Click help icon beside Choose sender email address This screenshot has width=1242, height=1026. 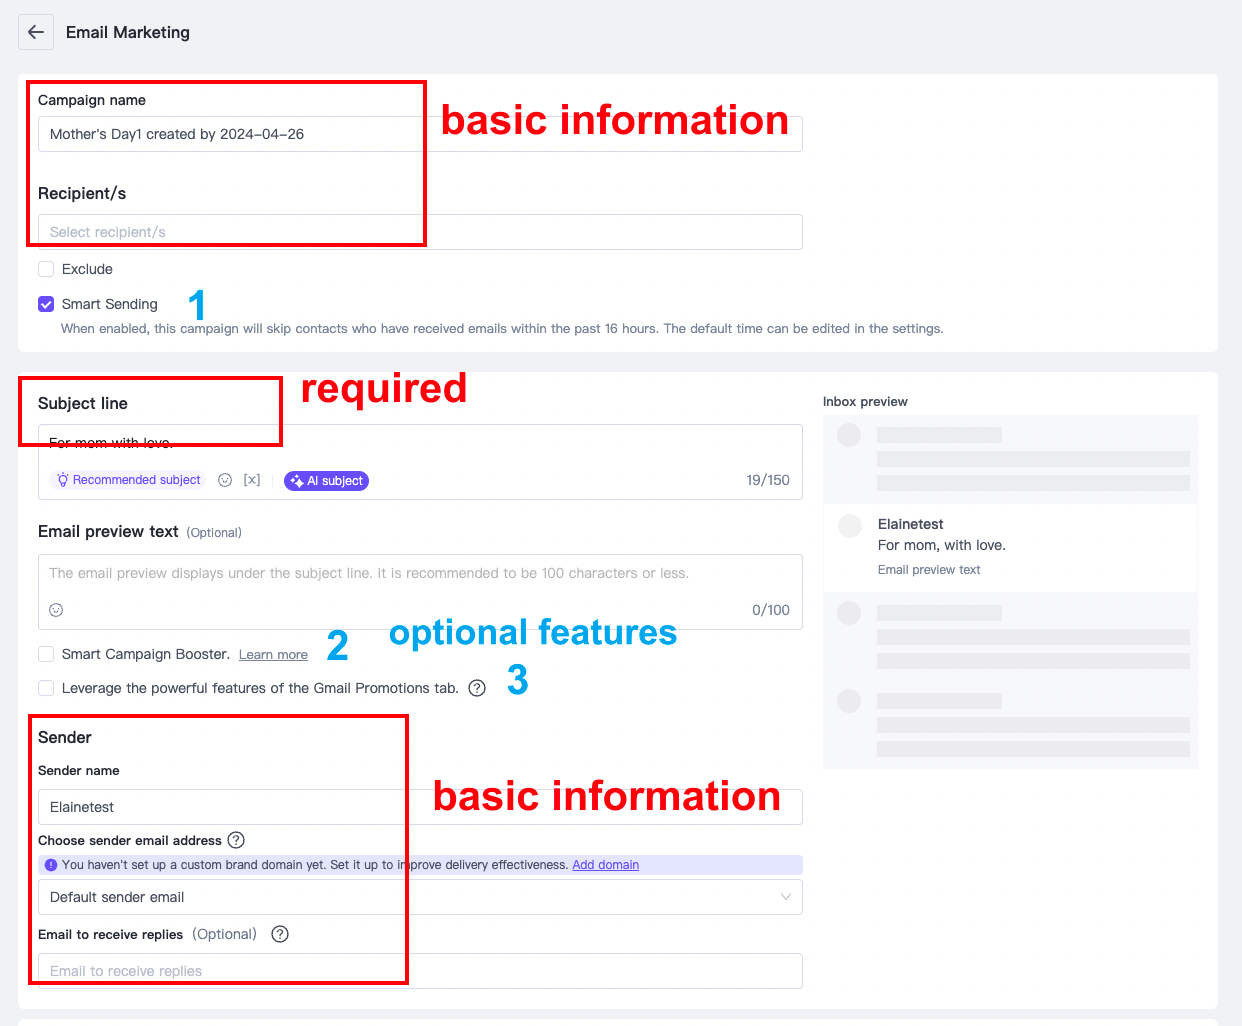[x=236, y=840]
